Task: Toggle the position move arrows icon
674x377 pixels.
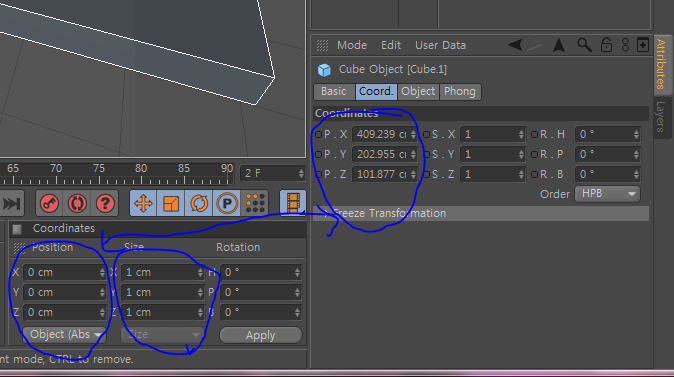Action: pyautogui.click(x=144, y=203)
